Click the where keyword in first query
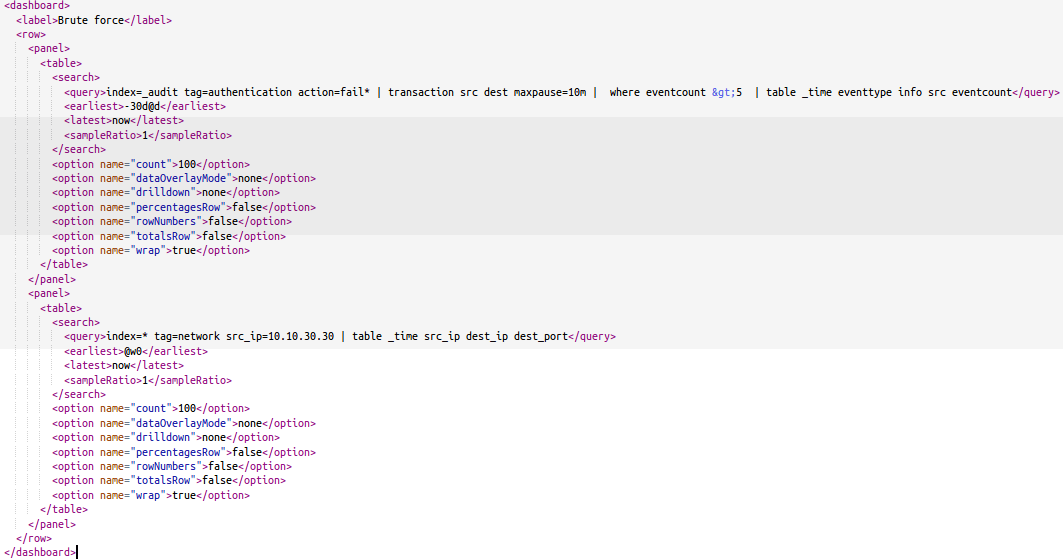This screenshot has height=560, width=1063. point(624,92)
